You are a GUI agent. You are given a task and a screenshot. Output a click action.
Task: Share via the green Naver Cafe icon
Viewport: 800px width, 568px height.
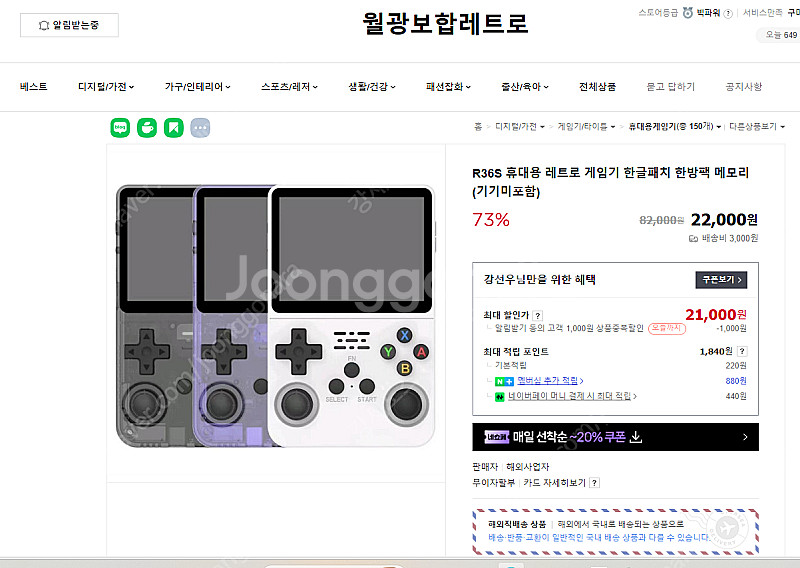(147, 128)
